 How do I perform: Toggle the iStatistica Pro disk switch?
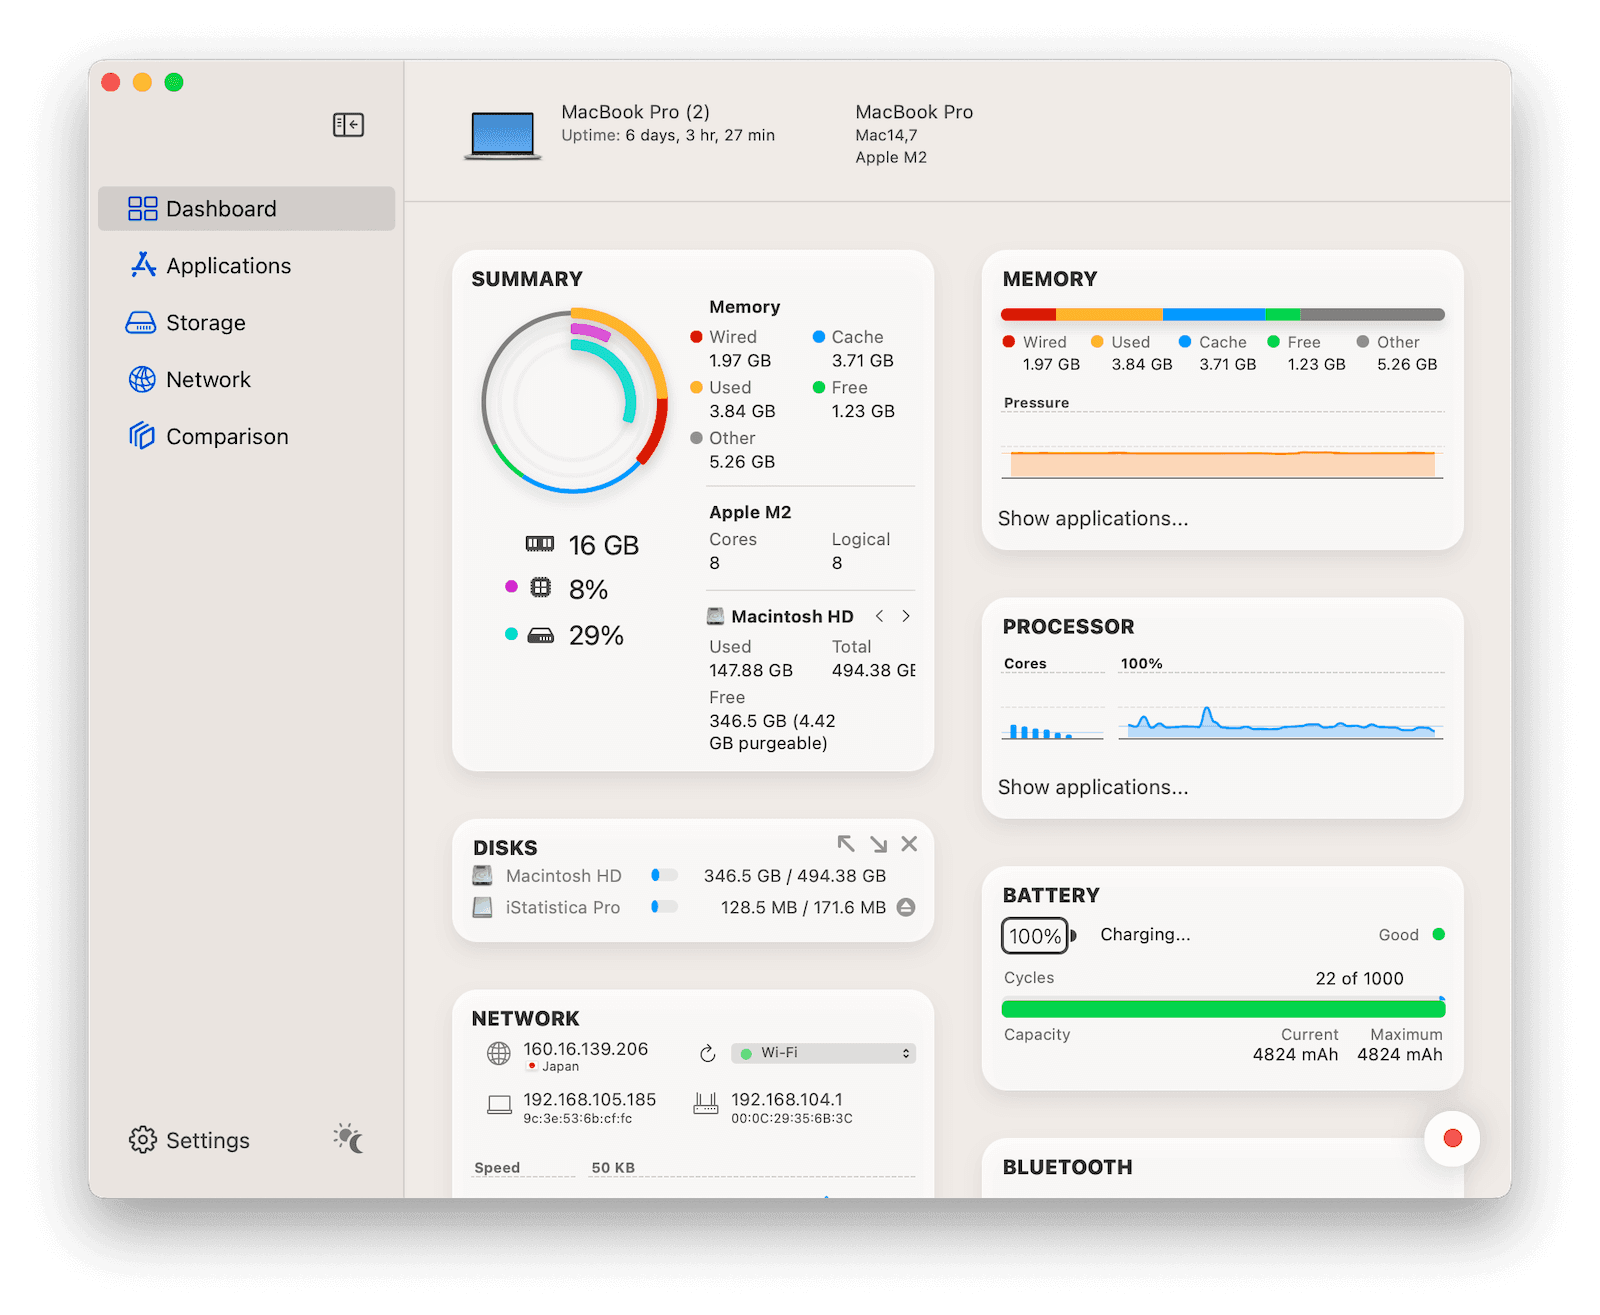(663, 908)
